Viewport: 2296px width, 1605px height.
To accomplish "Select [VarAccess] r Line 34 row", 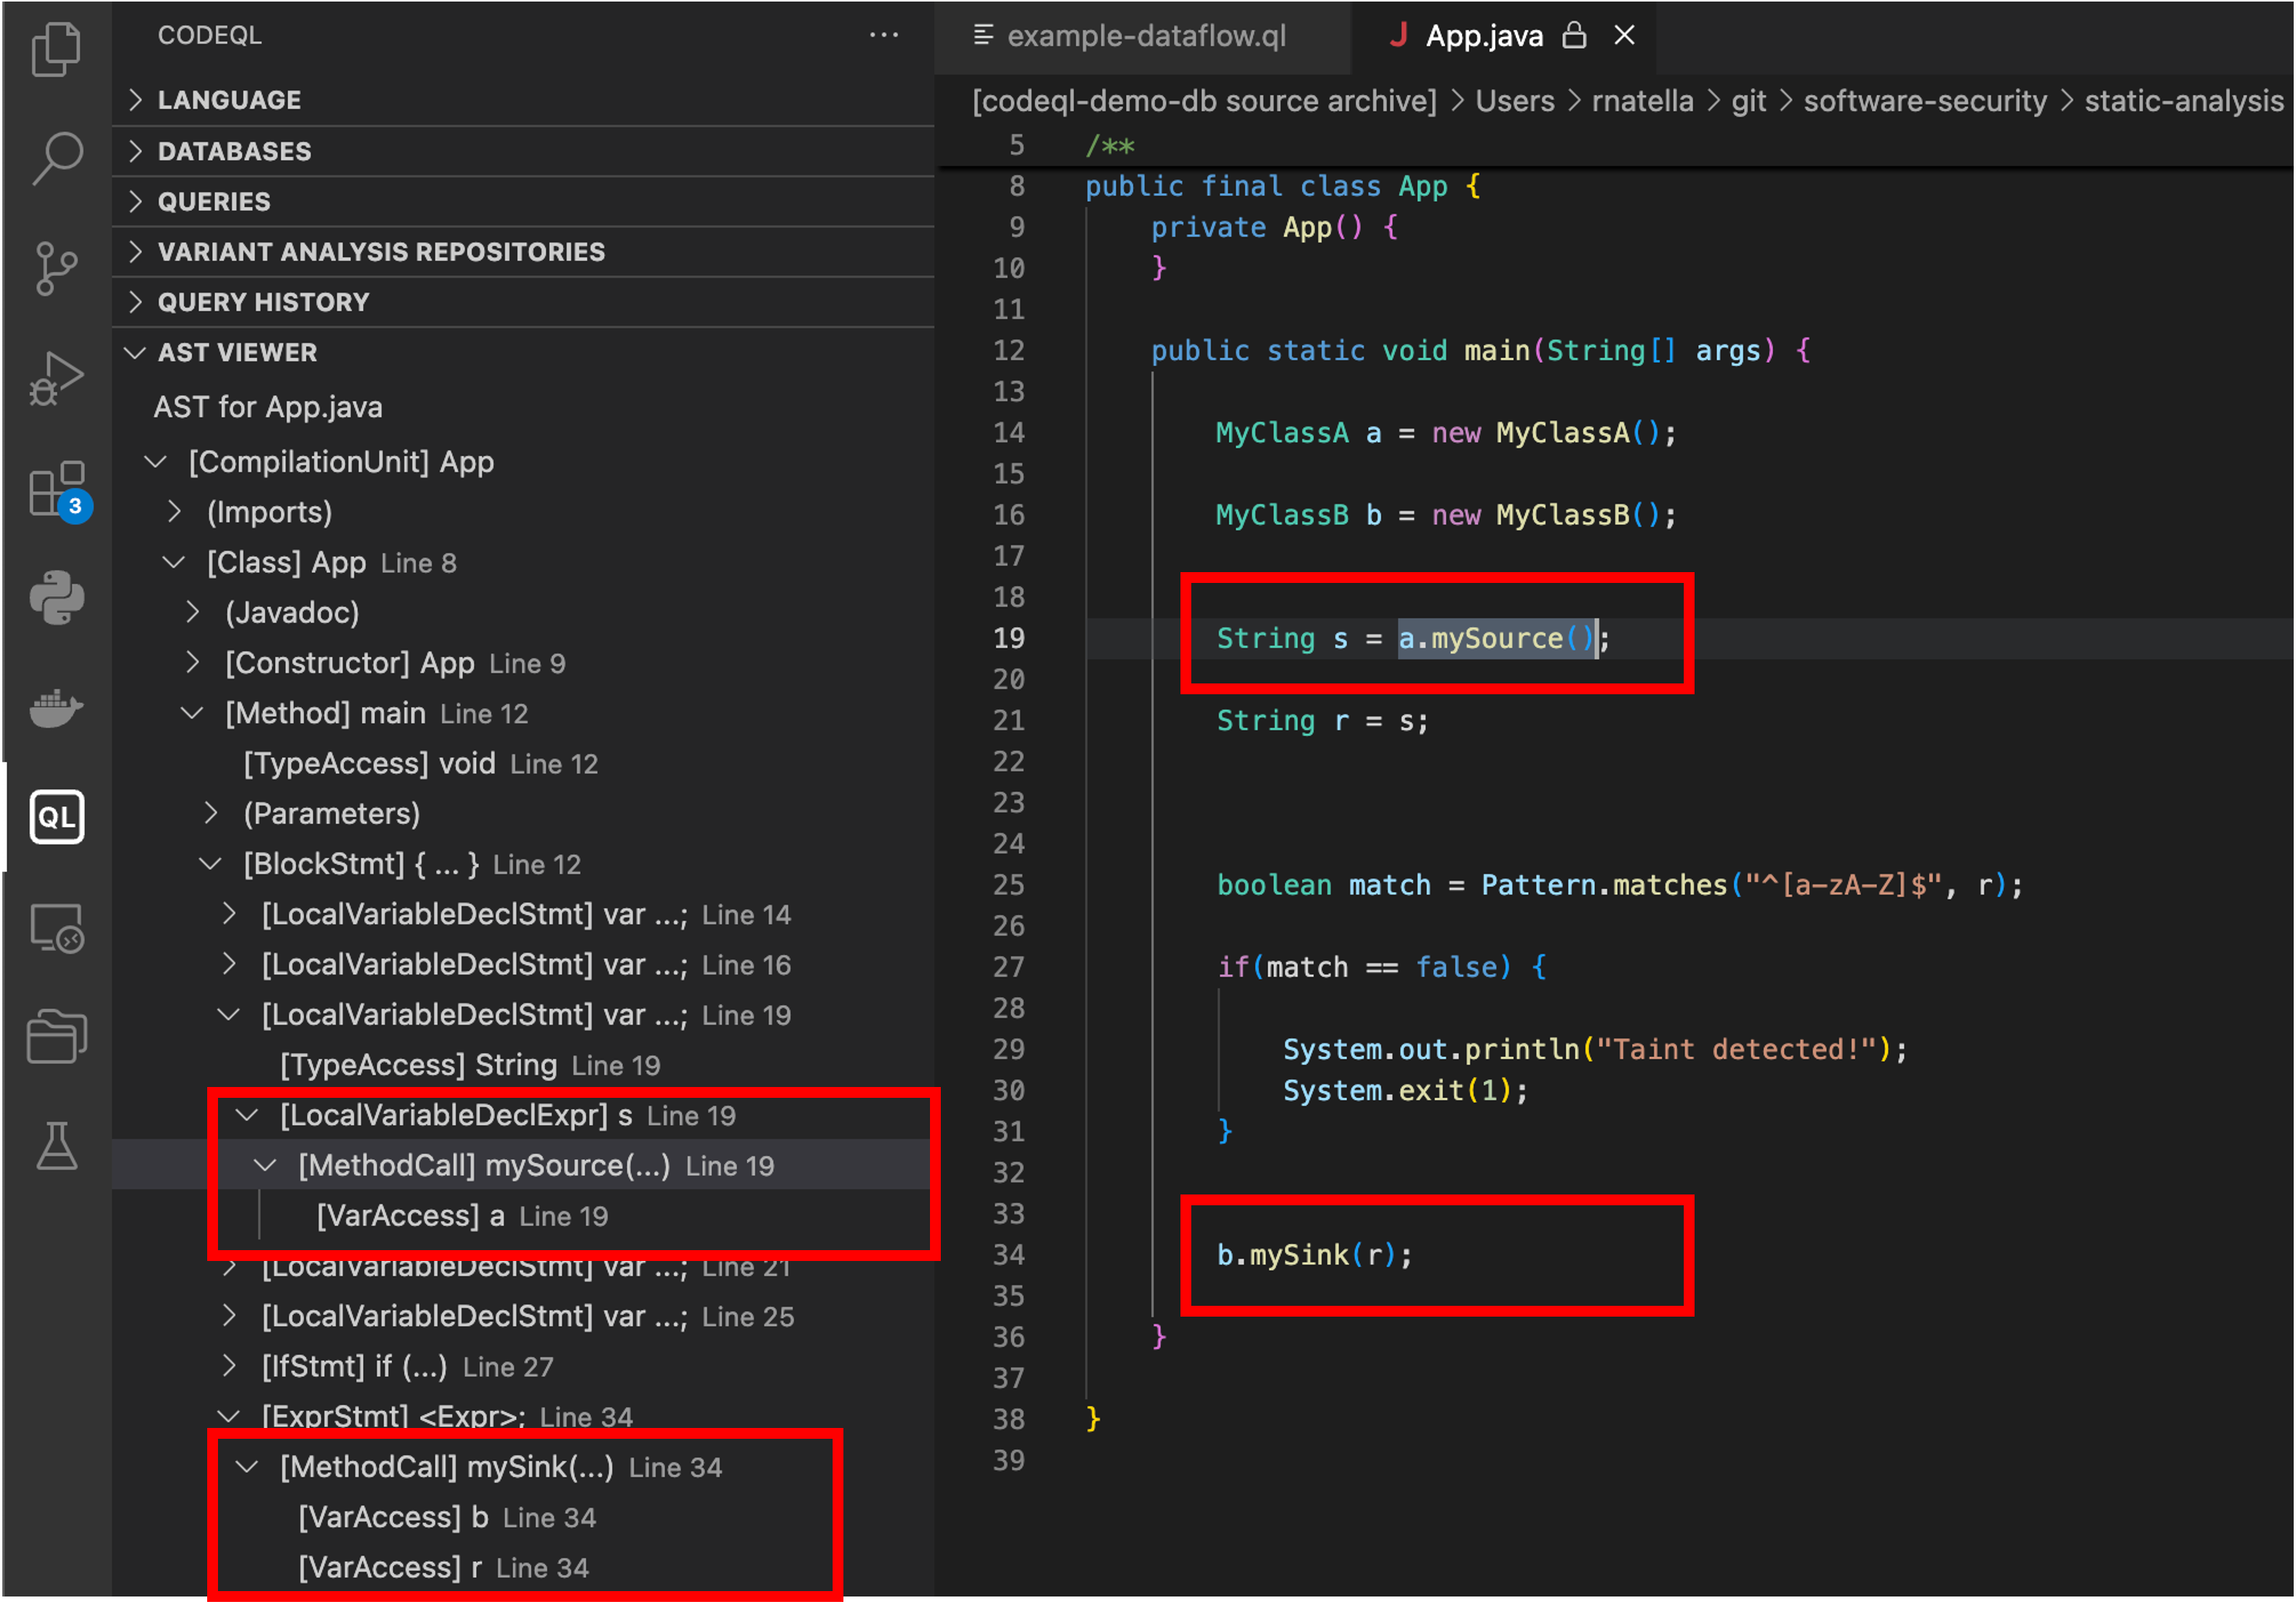I will click(523, 1567).
